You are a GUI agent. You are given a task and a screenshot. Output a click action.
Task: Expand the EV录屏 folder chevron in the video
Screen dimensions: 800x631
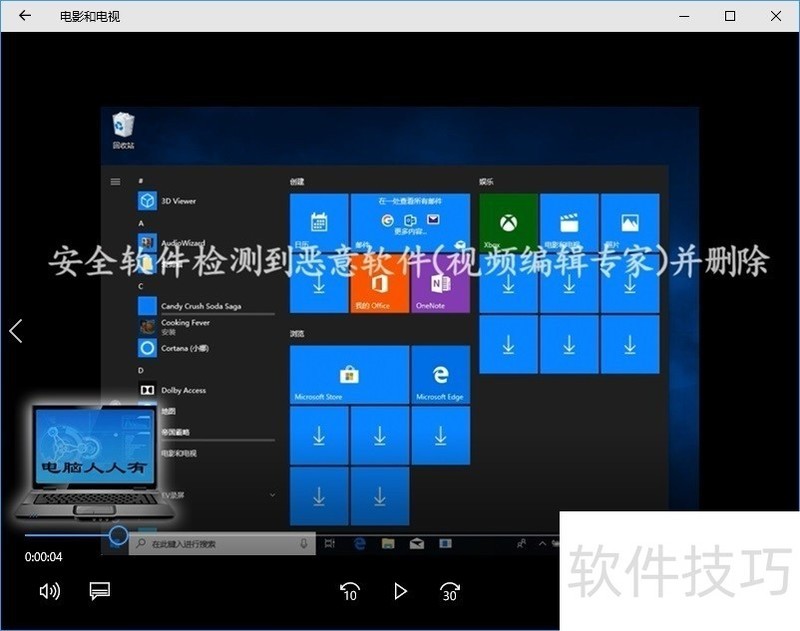(x=272, y=495)
